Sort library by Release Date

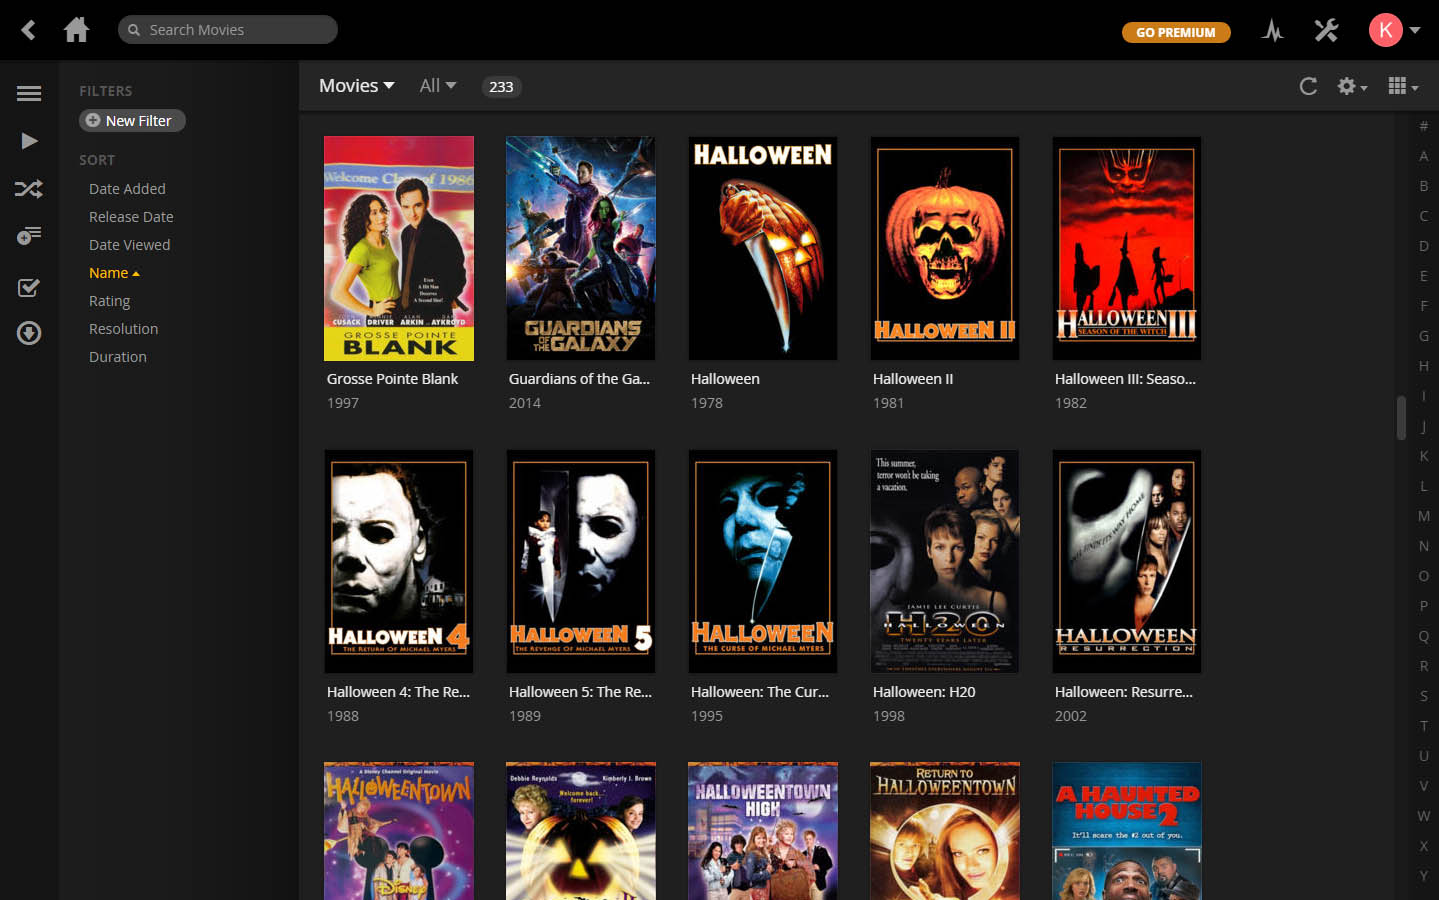point(131,216)
